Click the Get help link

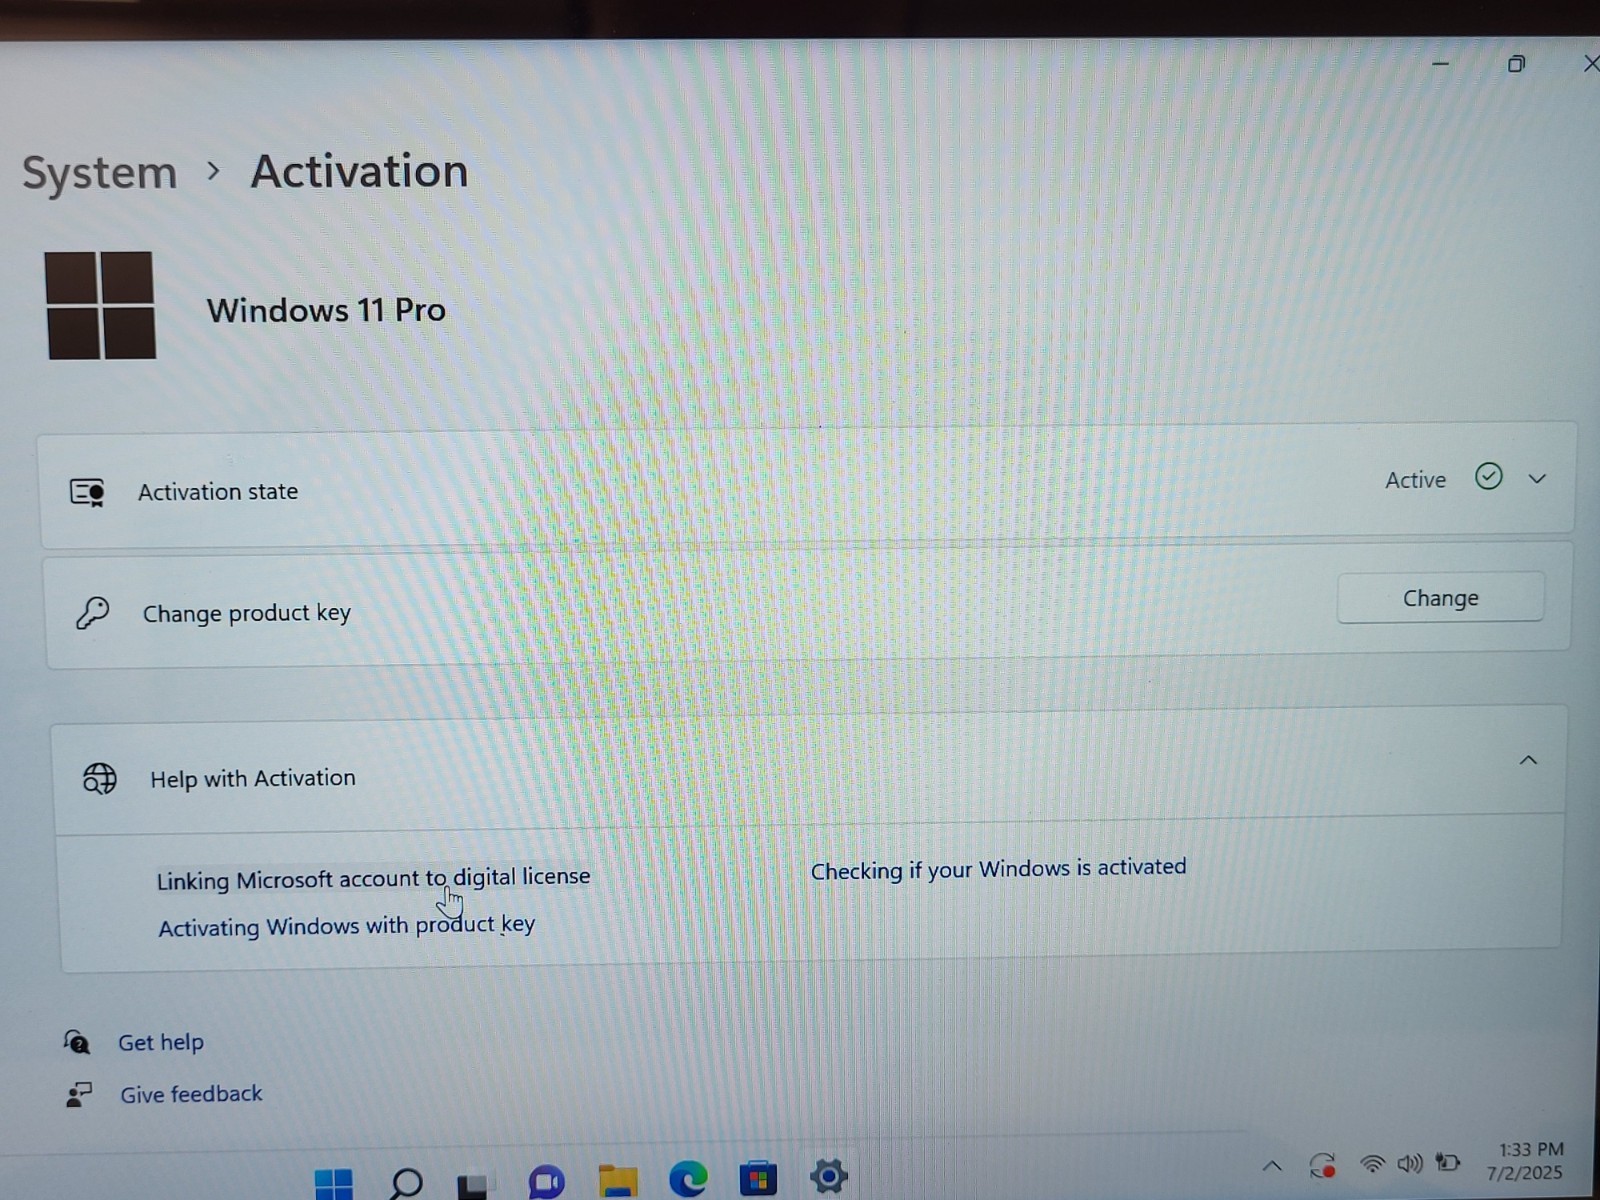tap(161, 1042)
